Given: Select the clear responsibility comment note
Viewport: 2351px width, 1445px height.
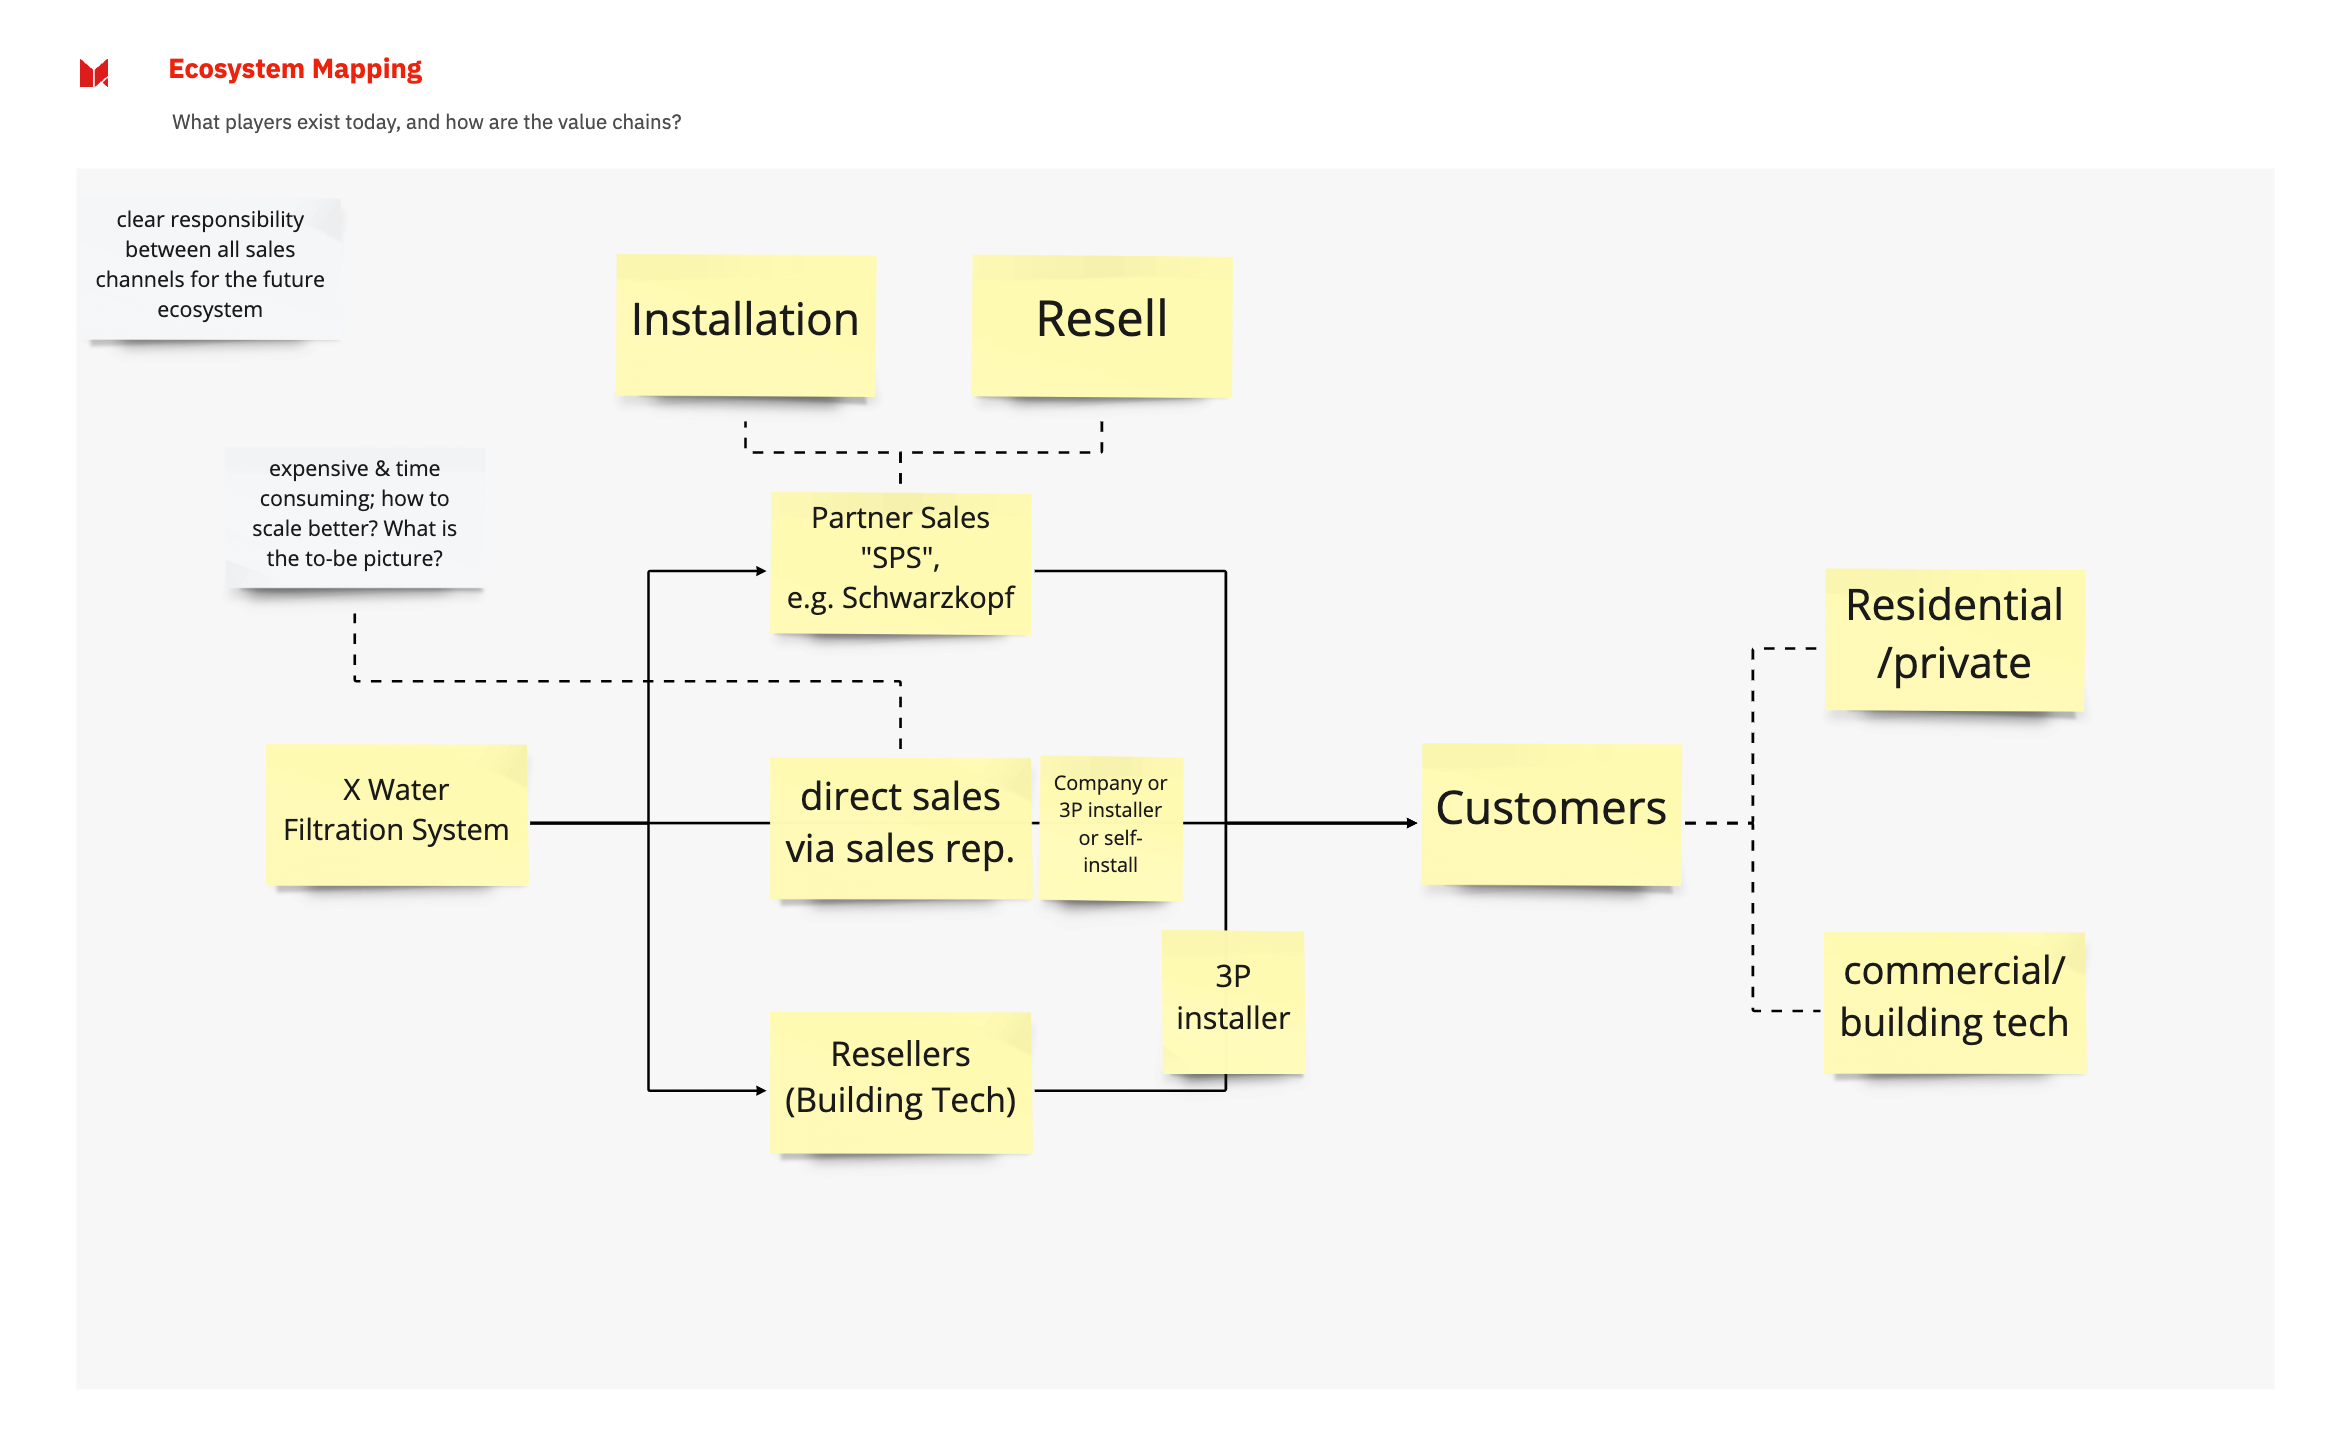Looking at the screenshot, I should click(x=211, y=266).
